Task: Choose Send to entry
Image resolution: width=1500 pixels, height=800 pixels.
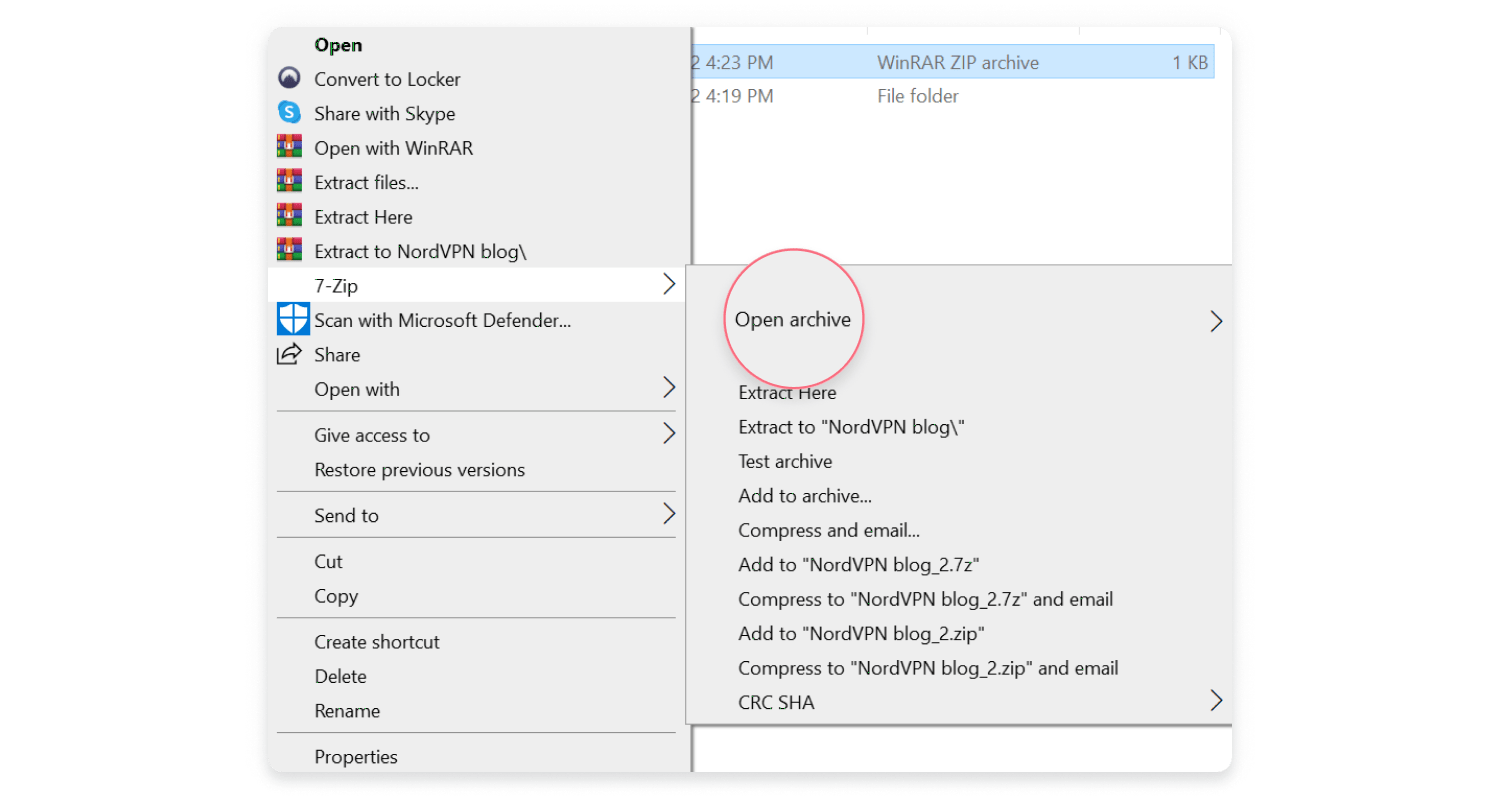Action: click(x=346, y=515)
